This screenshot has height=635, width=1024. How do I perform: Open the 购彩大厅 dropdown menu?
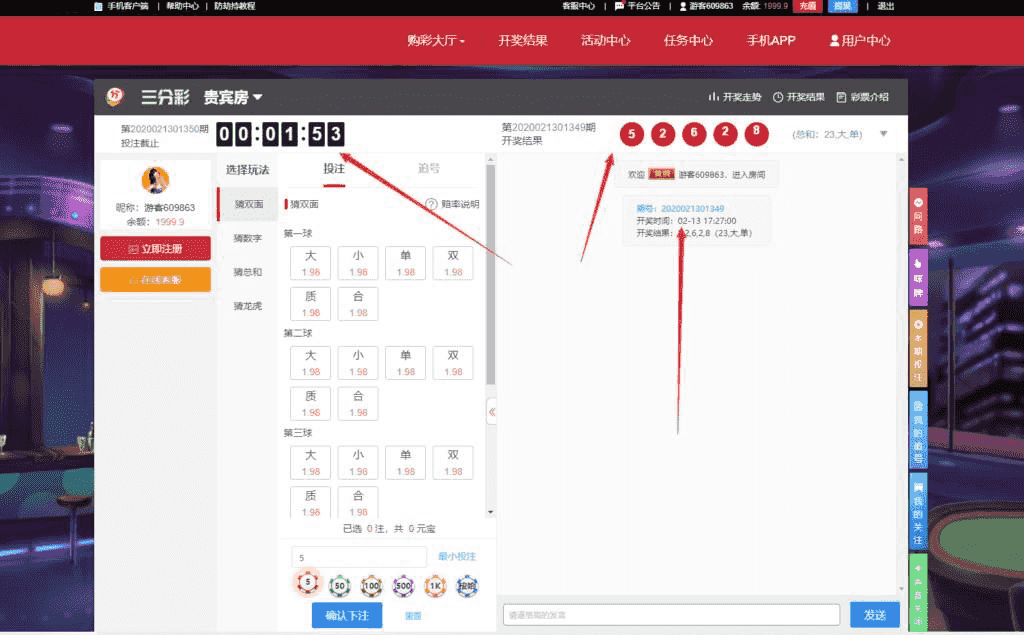point(436,41)
